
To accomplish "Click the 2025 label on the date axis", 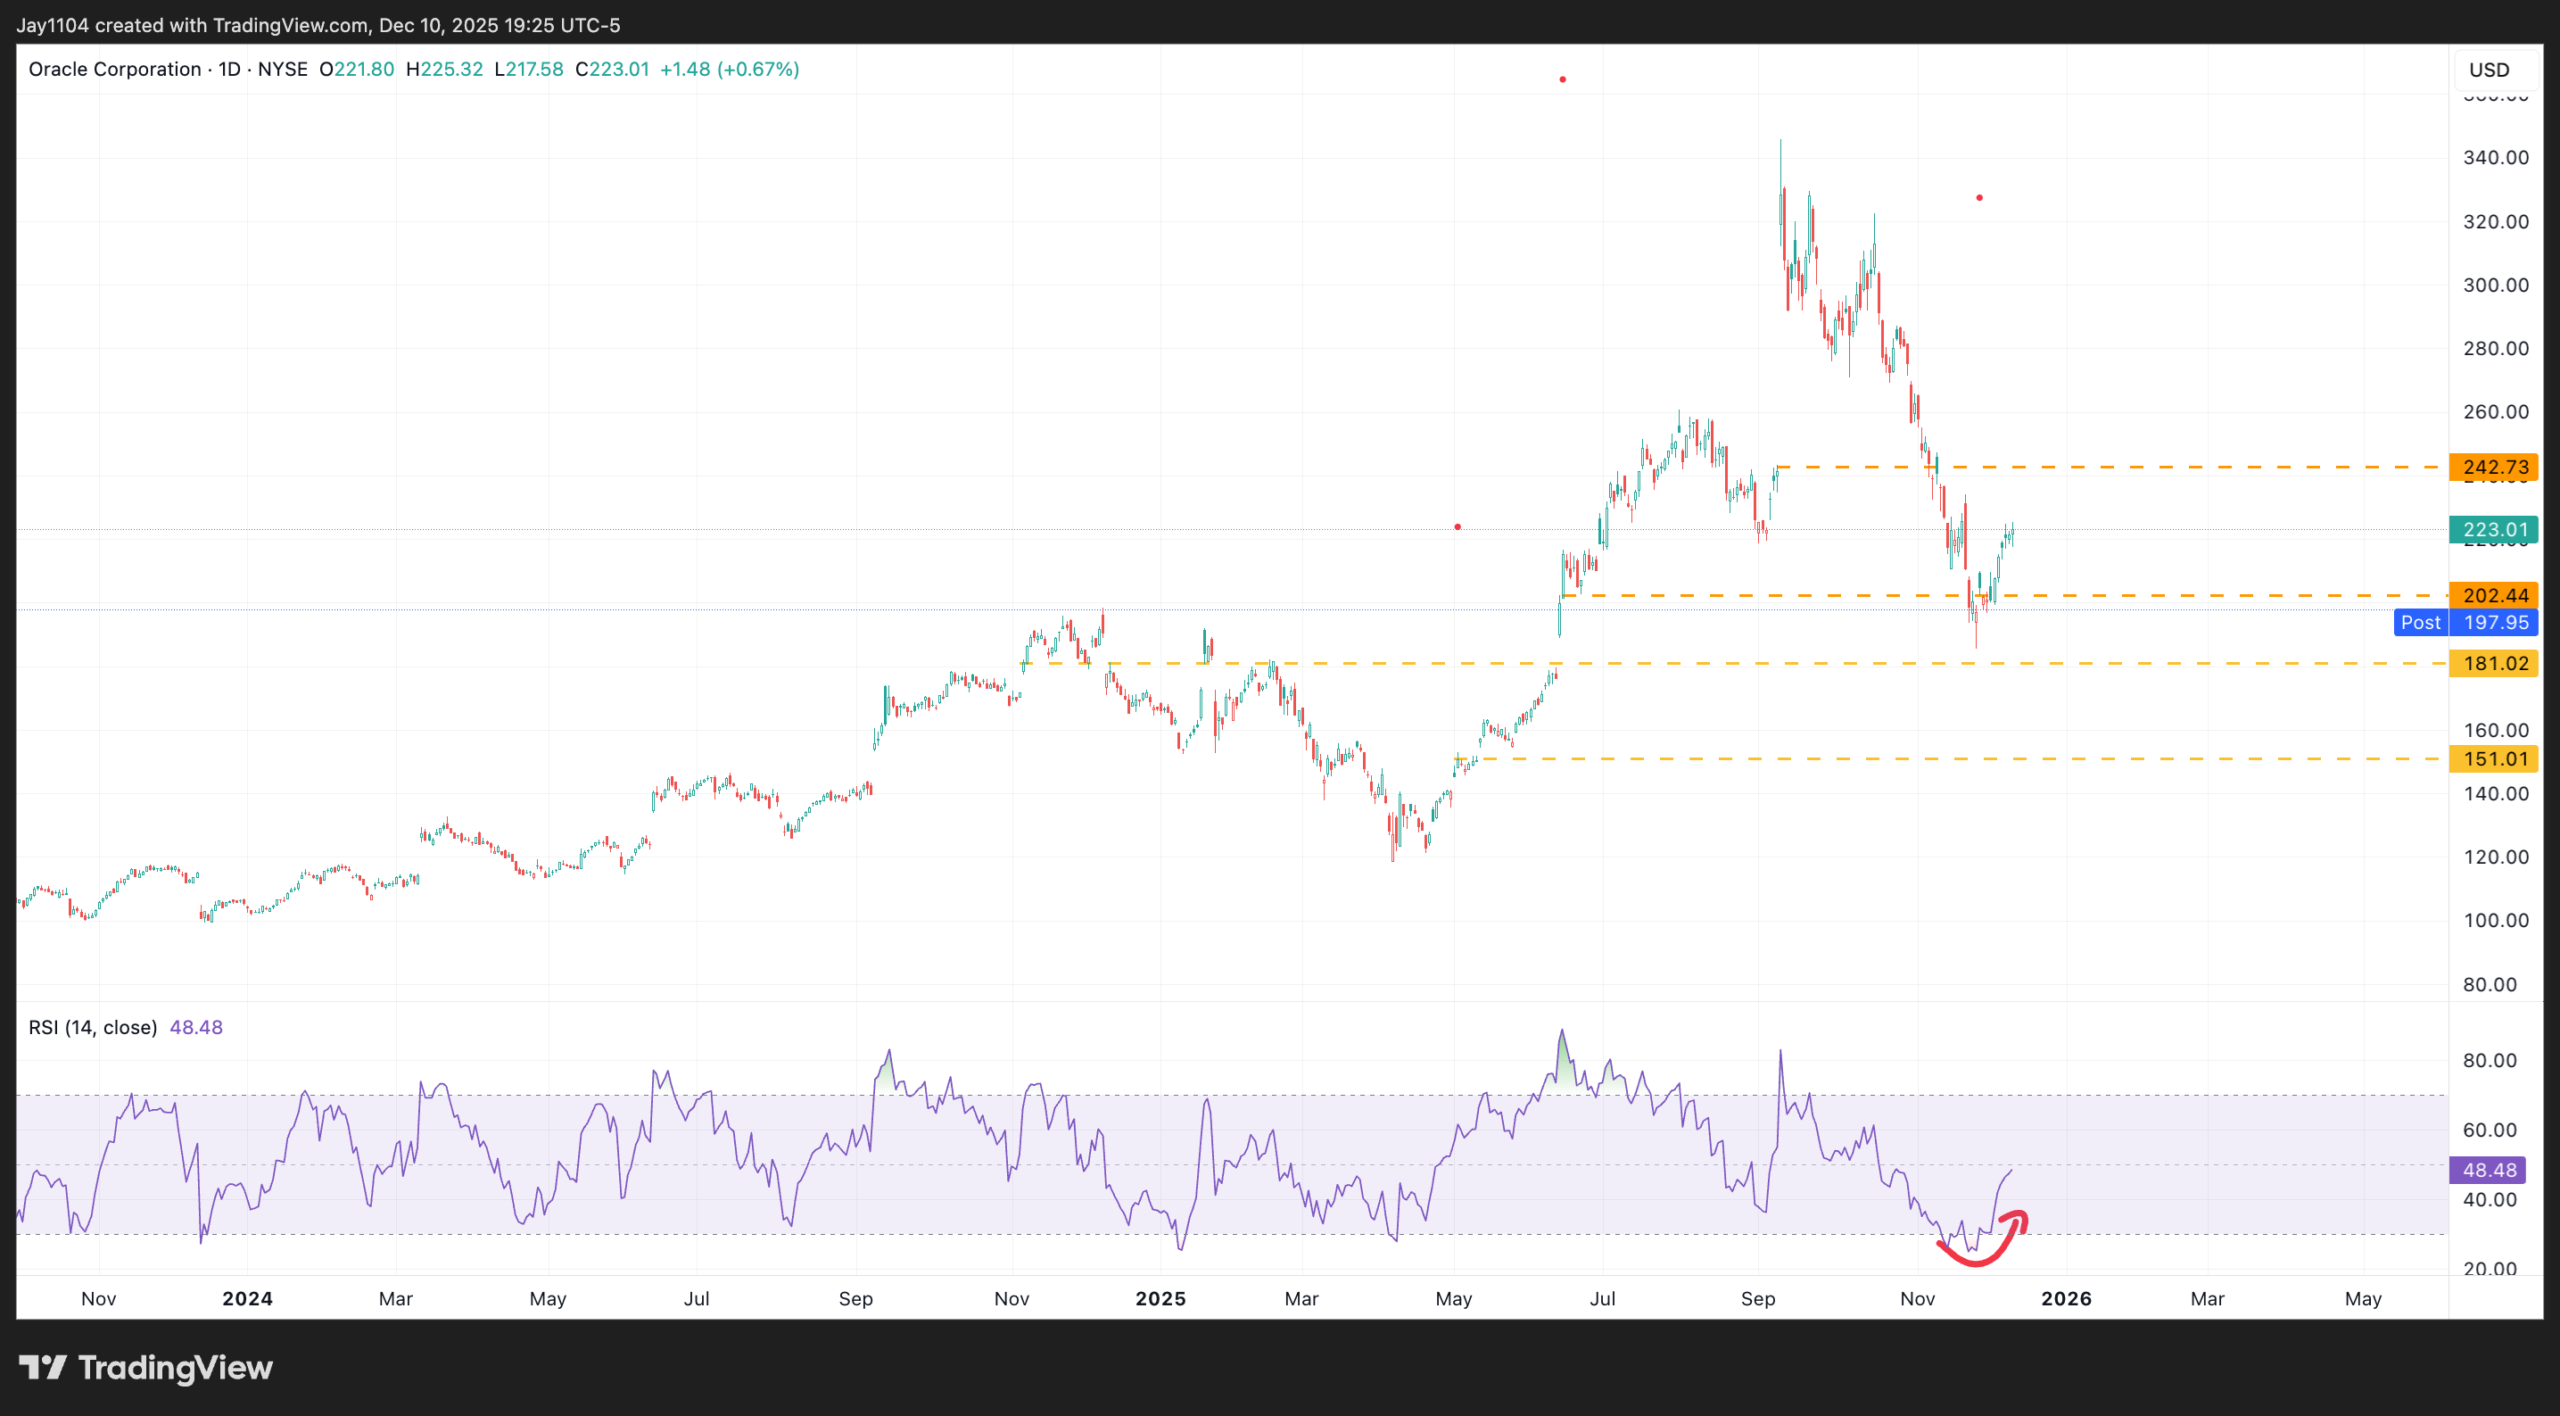I will point(1158,1298).
